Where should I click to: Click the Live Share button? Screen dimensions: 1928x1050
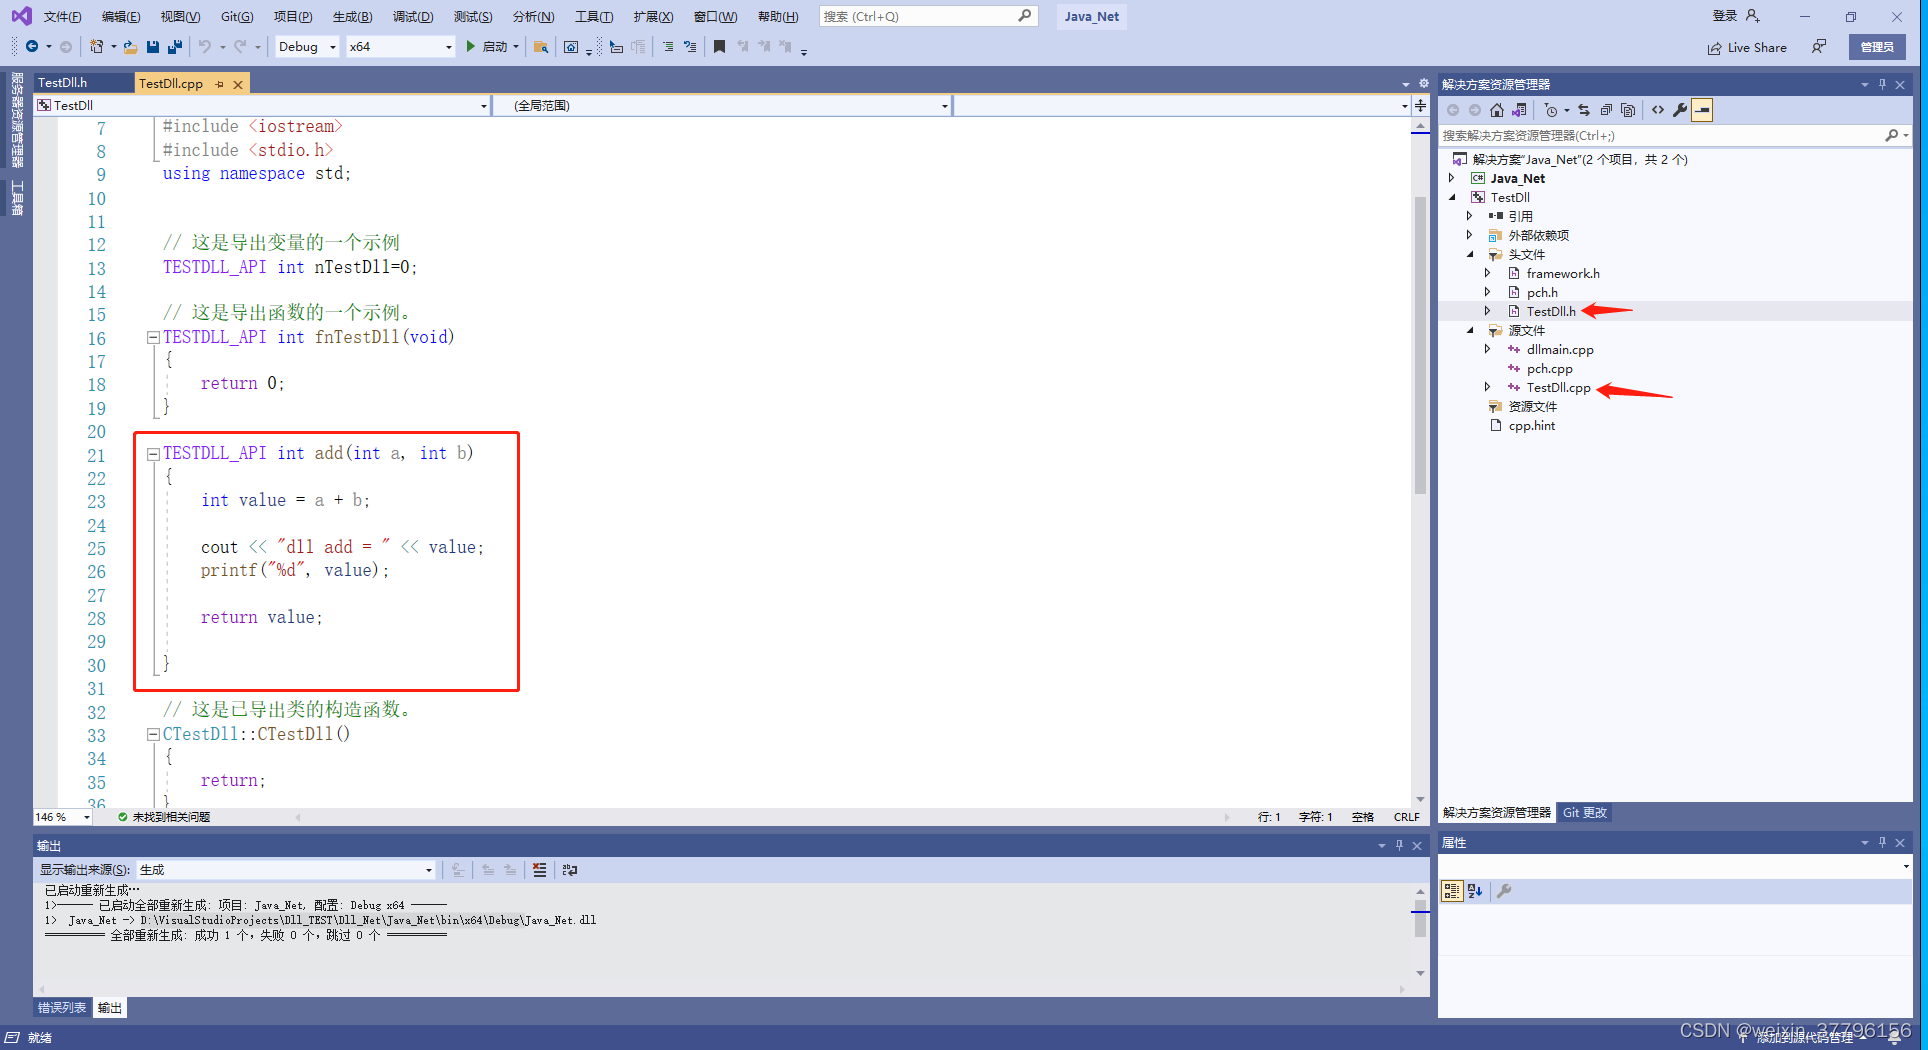(x=1747, y=47)
